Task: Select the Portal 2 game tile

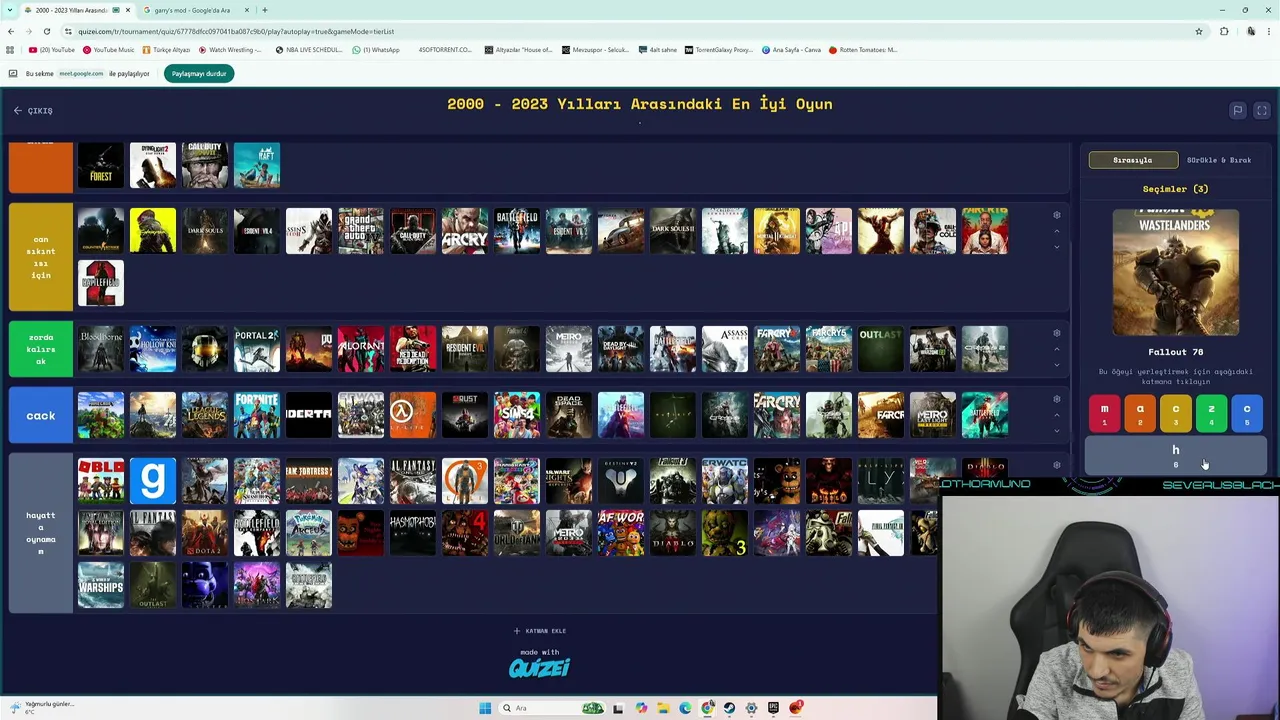Action: 257,349
